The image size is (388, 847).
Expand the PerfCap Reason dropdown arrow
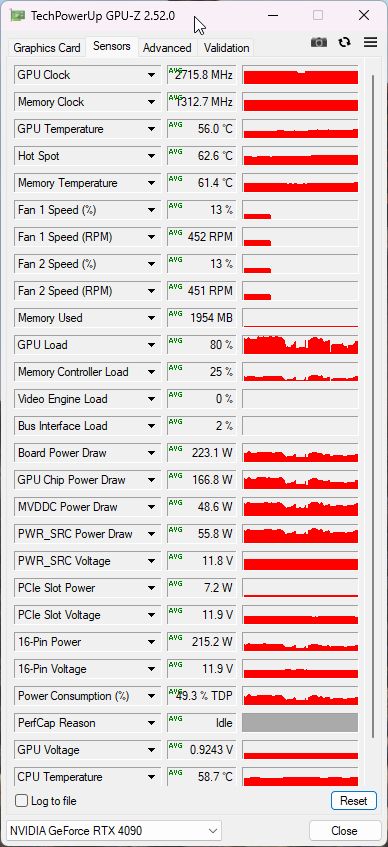click(x=151, y=723)
